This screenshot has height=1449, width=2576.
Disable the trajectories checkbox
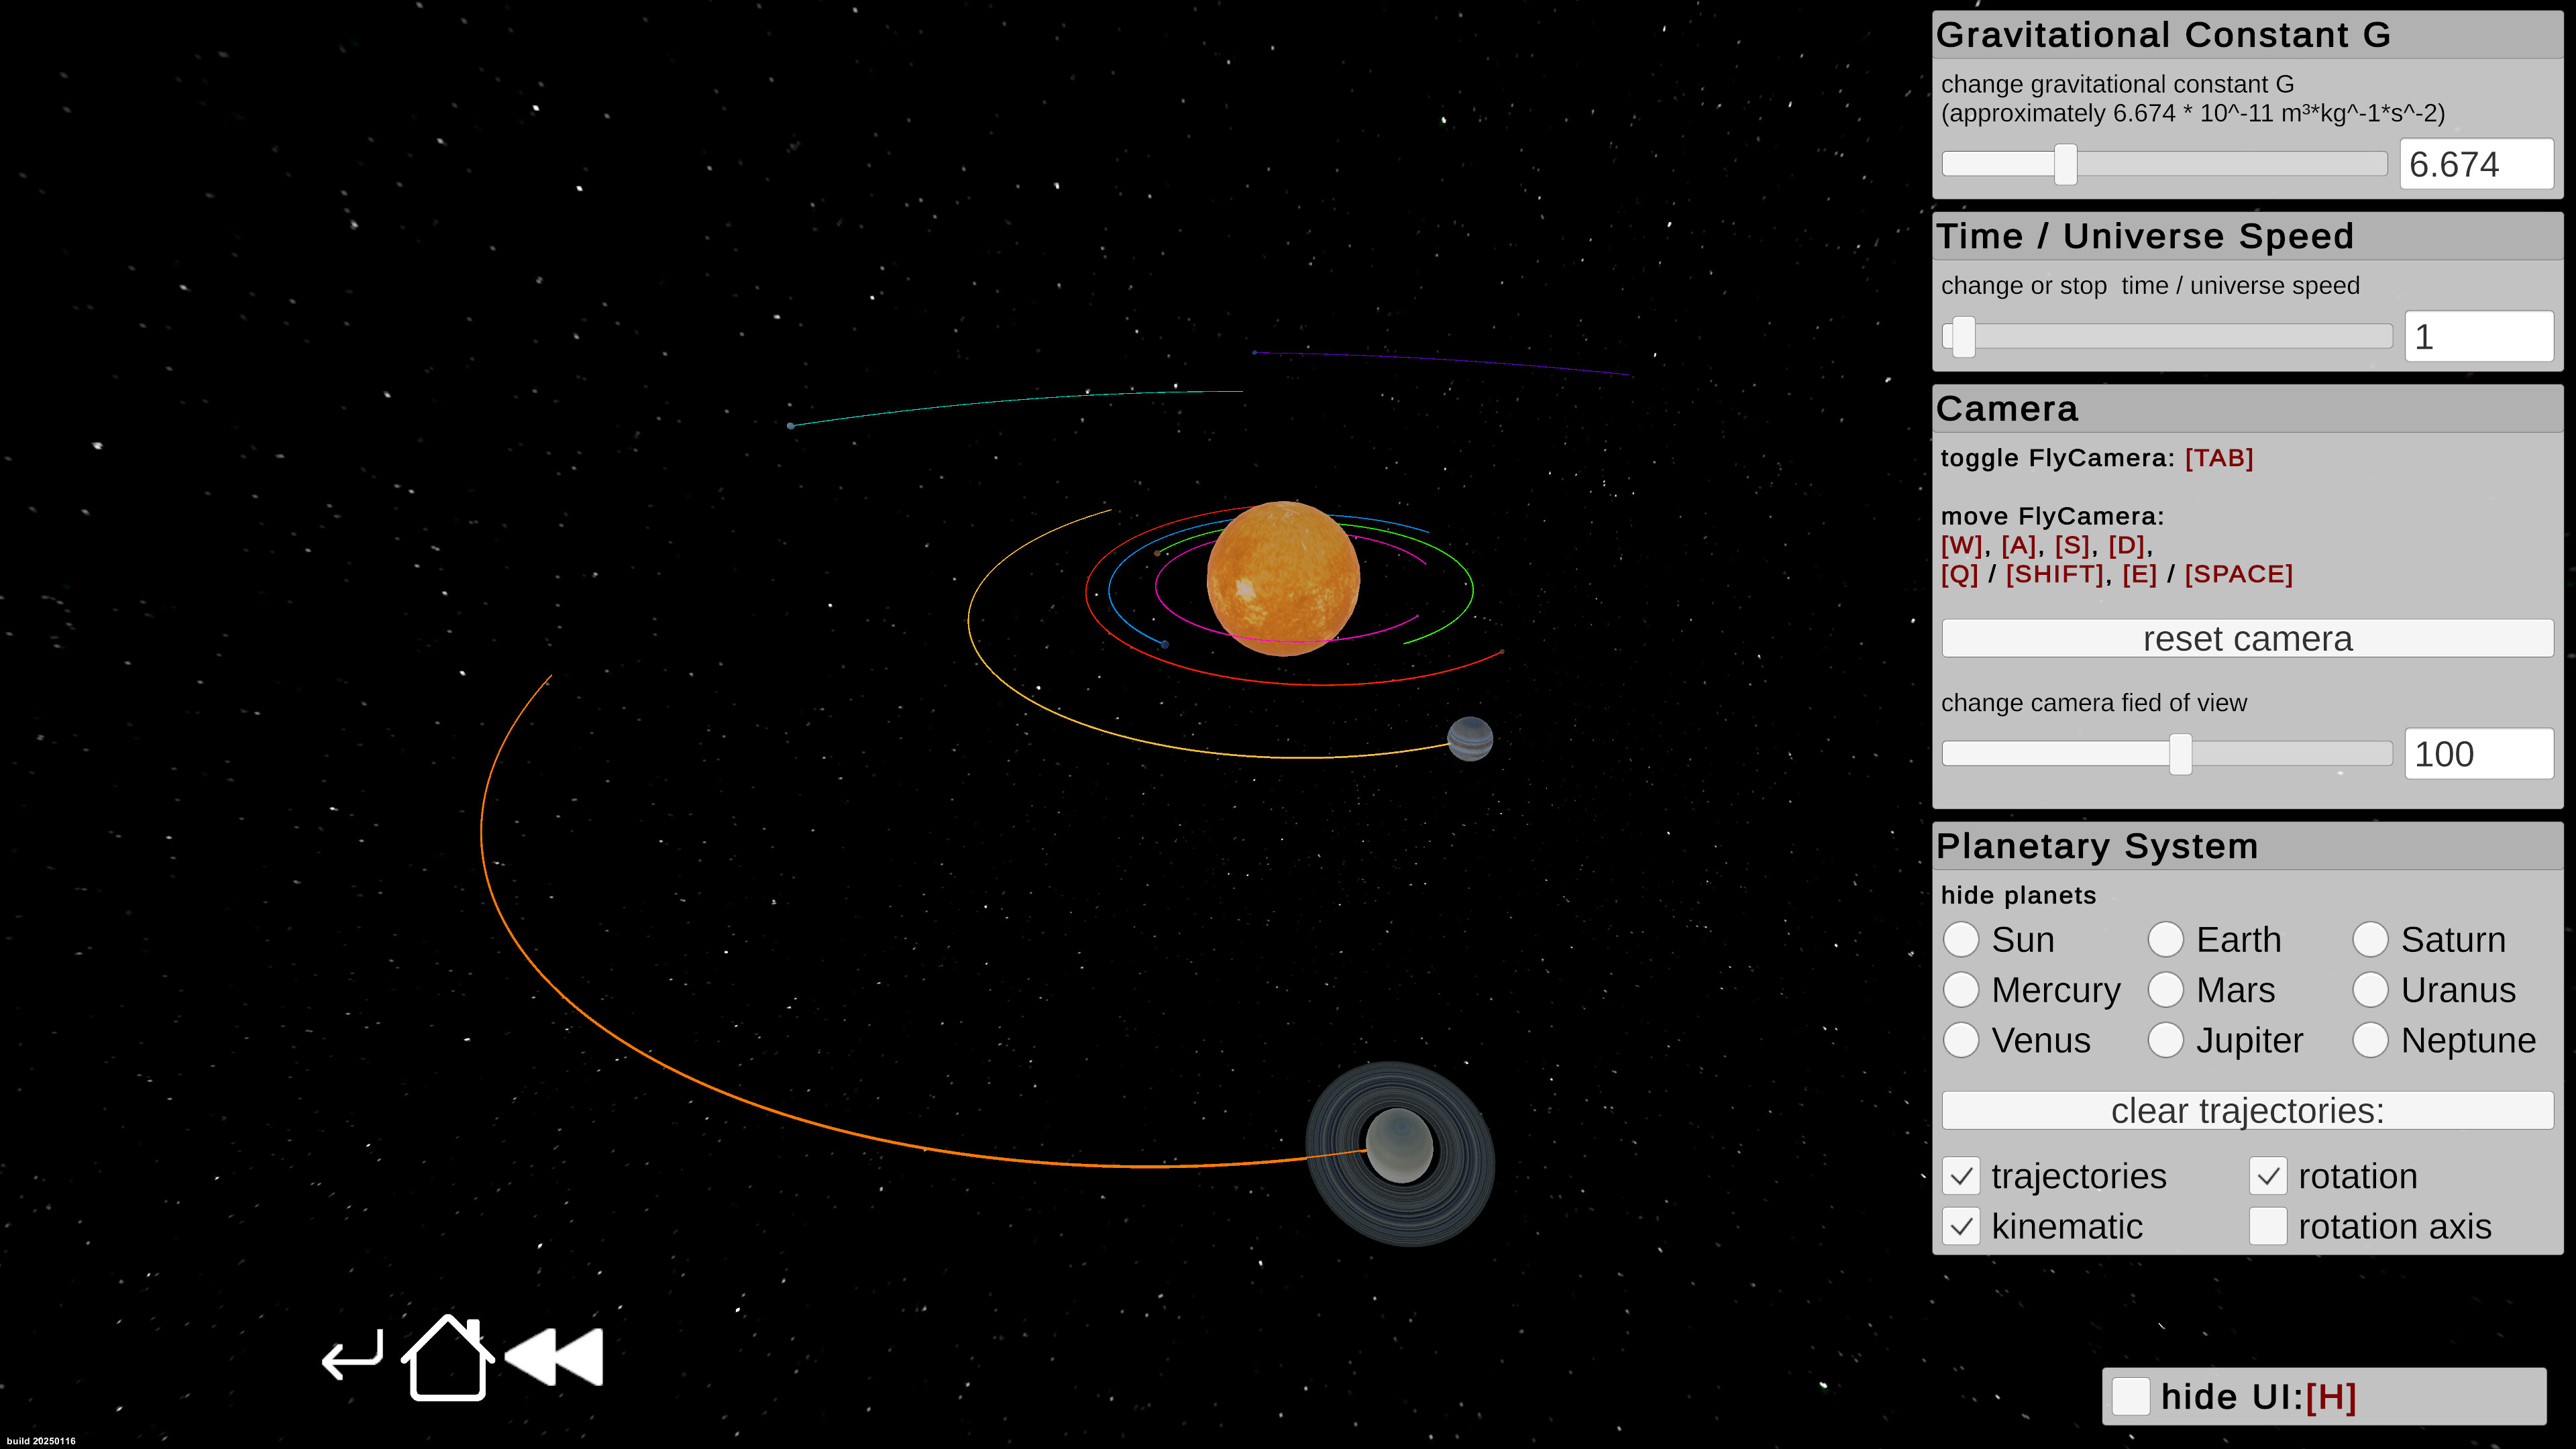(1962, 1176)
